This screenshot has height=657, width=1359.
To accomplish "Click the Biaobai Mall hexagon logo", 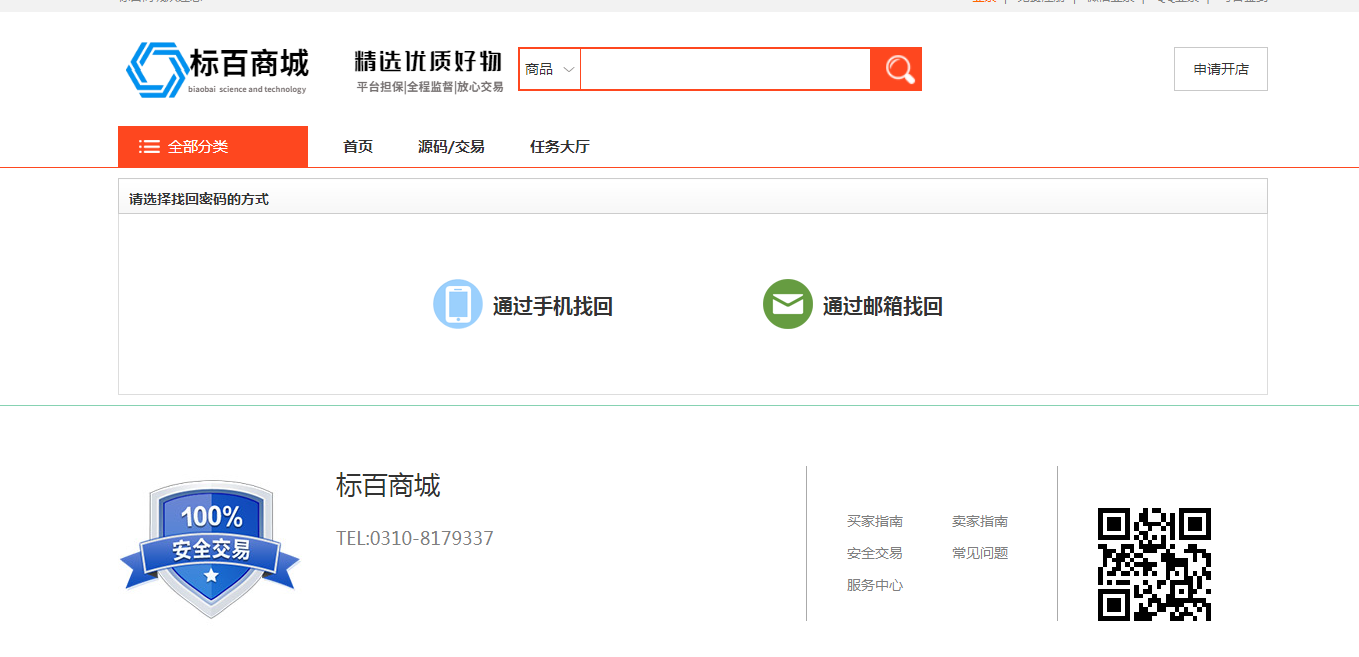I will (x=156, y=69).
